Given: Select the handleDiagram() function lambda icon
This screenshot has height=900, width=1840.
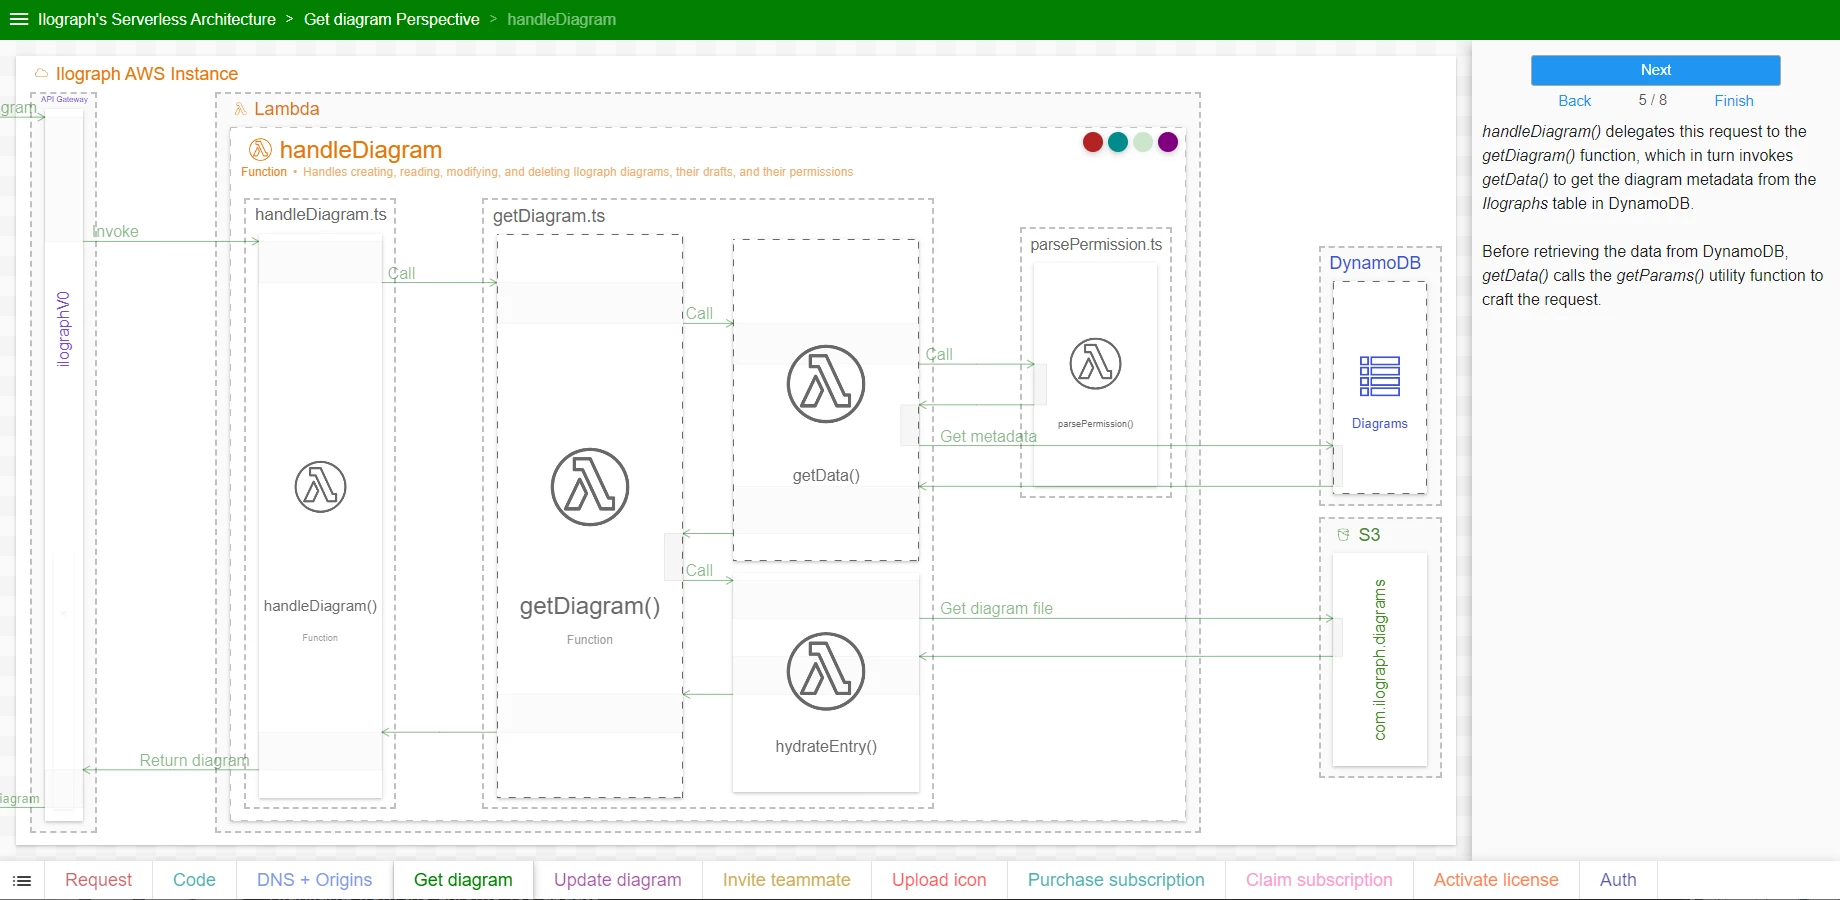Looking at the screenshot, I should (x=320, y=487).
